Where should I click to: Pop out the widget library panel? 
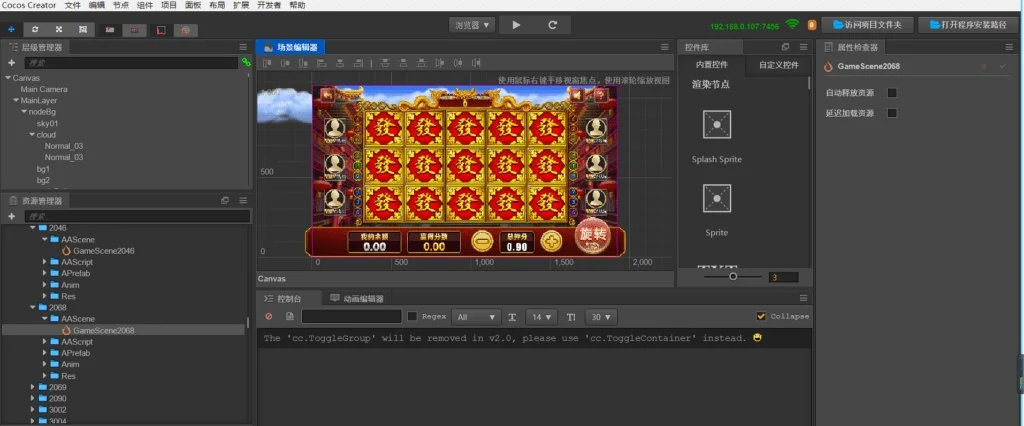(x=786, y=47)
